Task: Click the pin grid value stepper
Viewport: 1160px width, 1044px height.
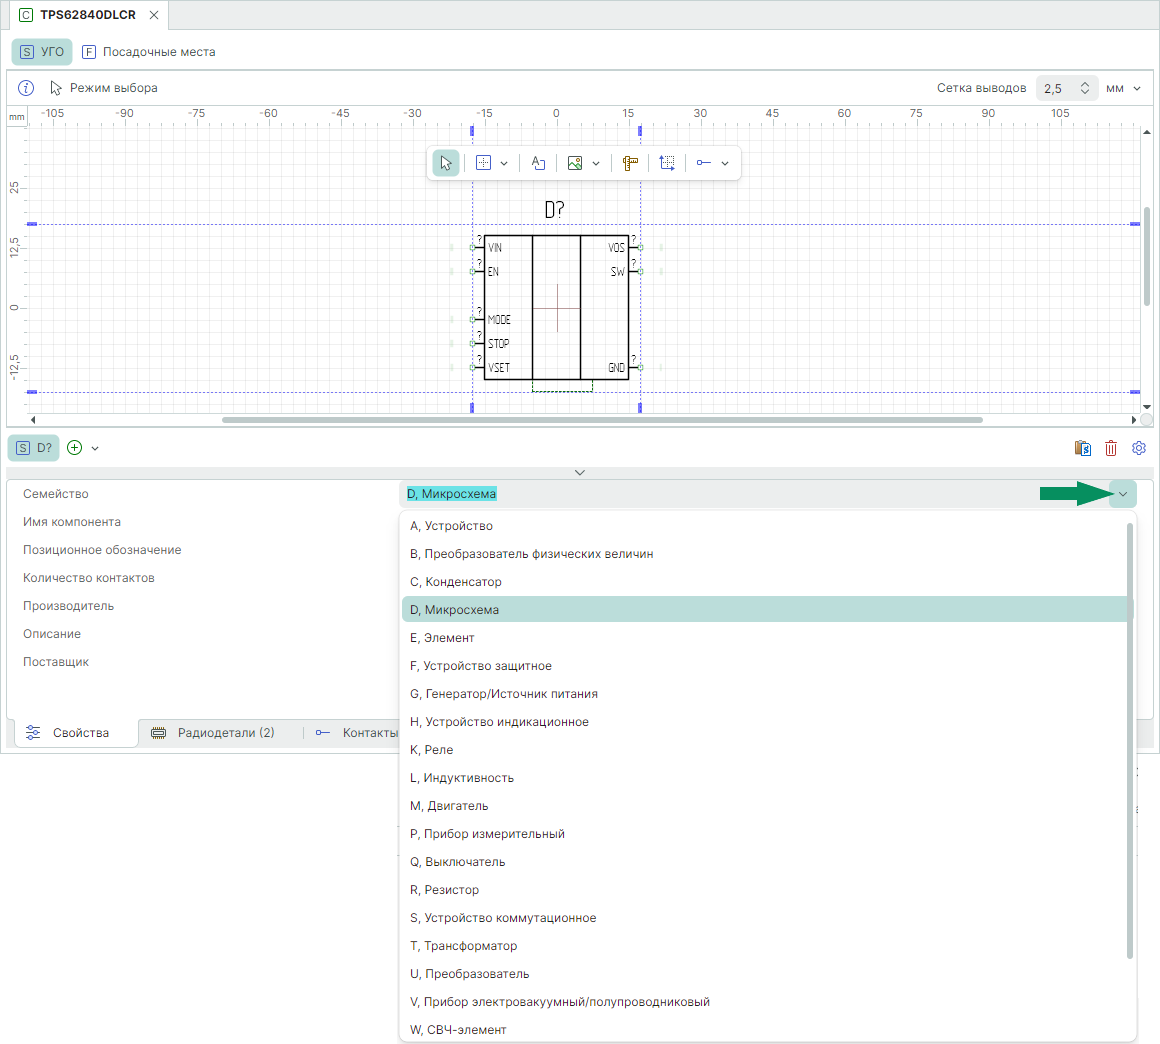Action: [1085, 88]
